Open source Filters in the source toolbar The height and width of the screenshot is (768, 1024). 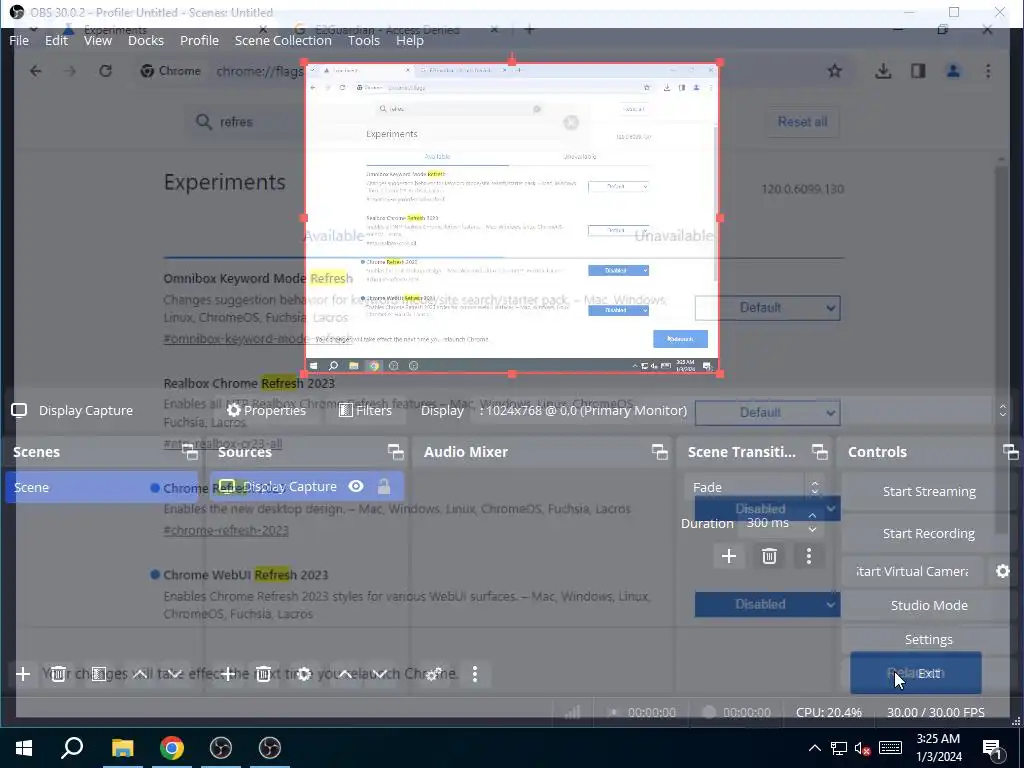point(366,410)
